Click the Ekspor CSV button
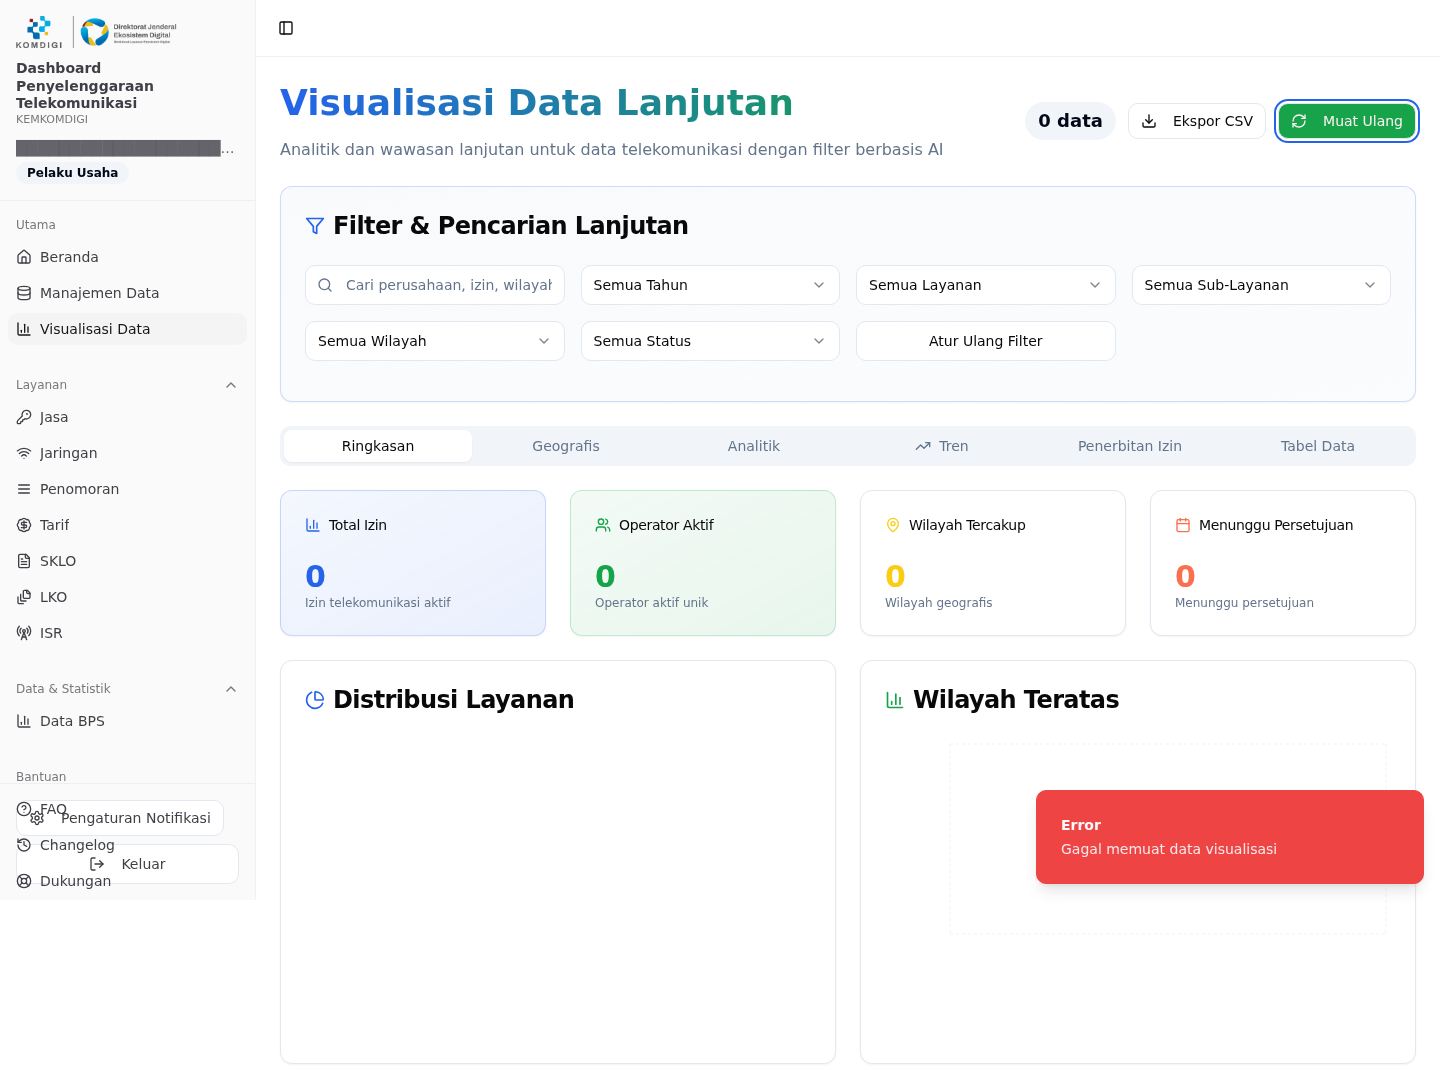Screen dimensions: 1440x1088 pos(1197,121)
